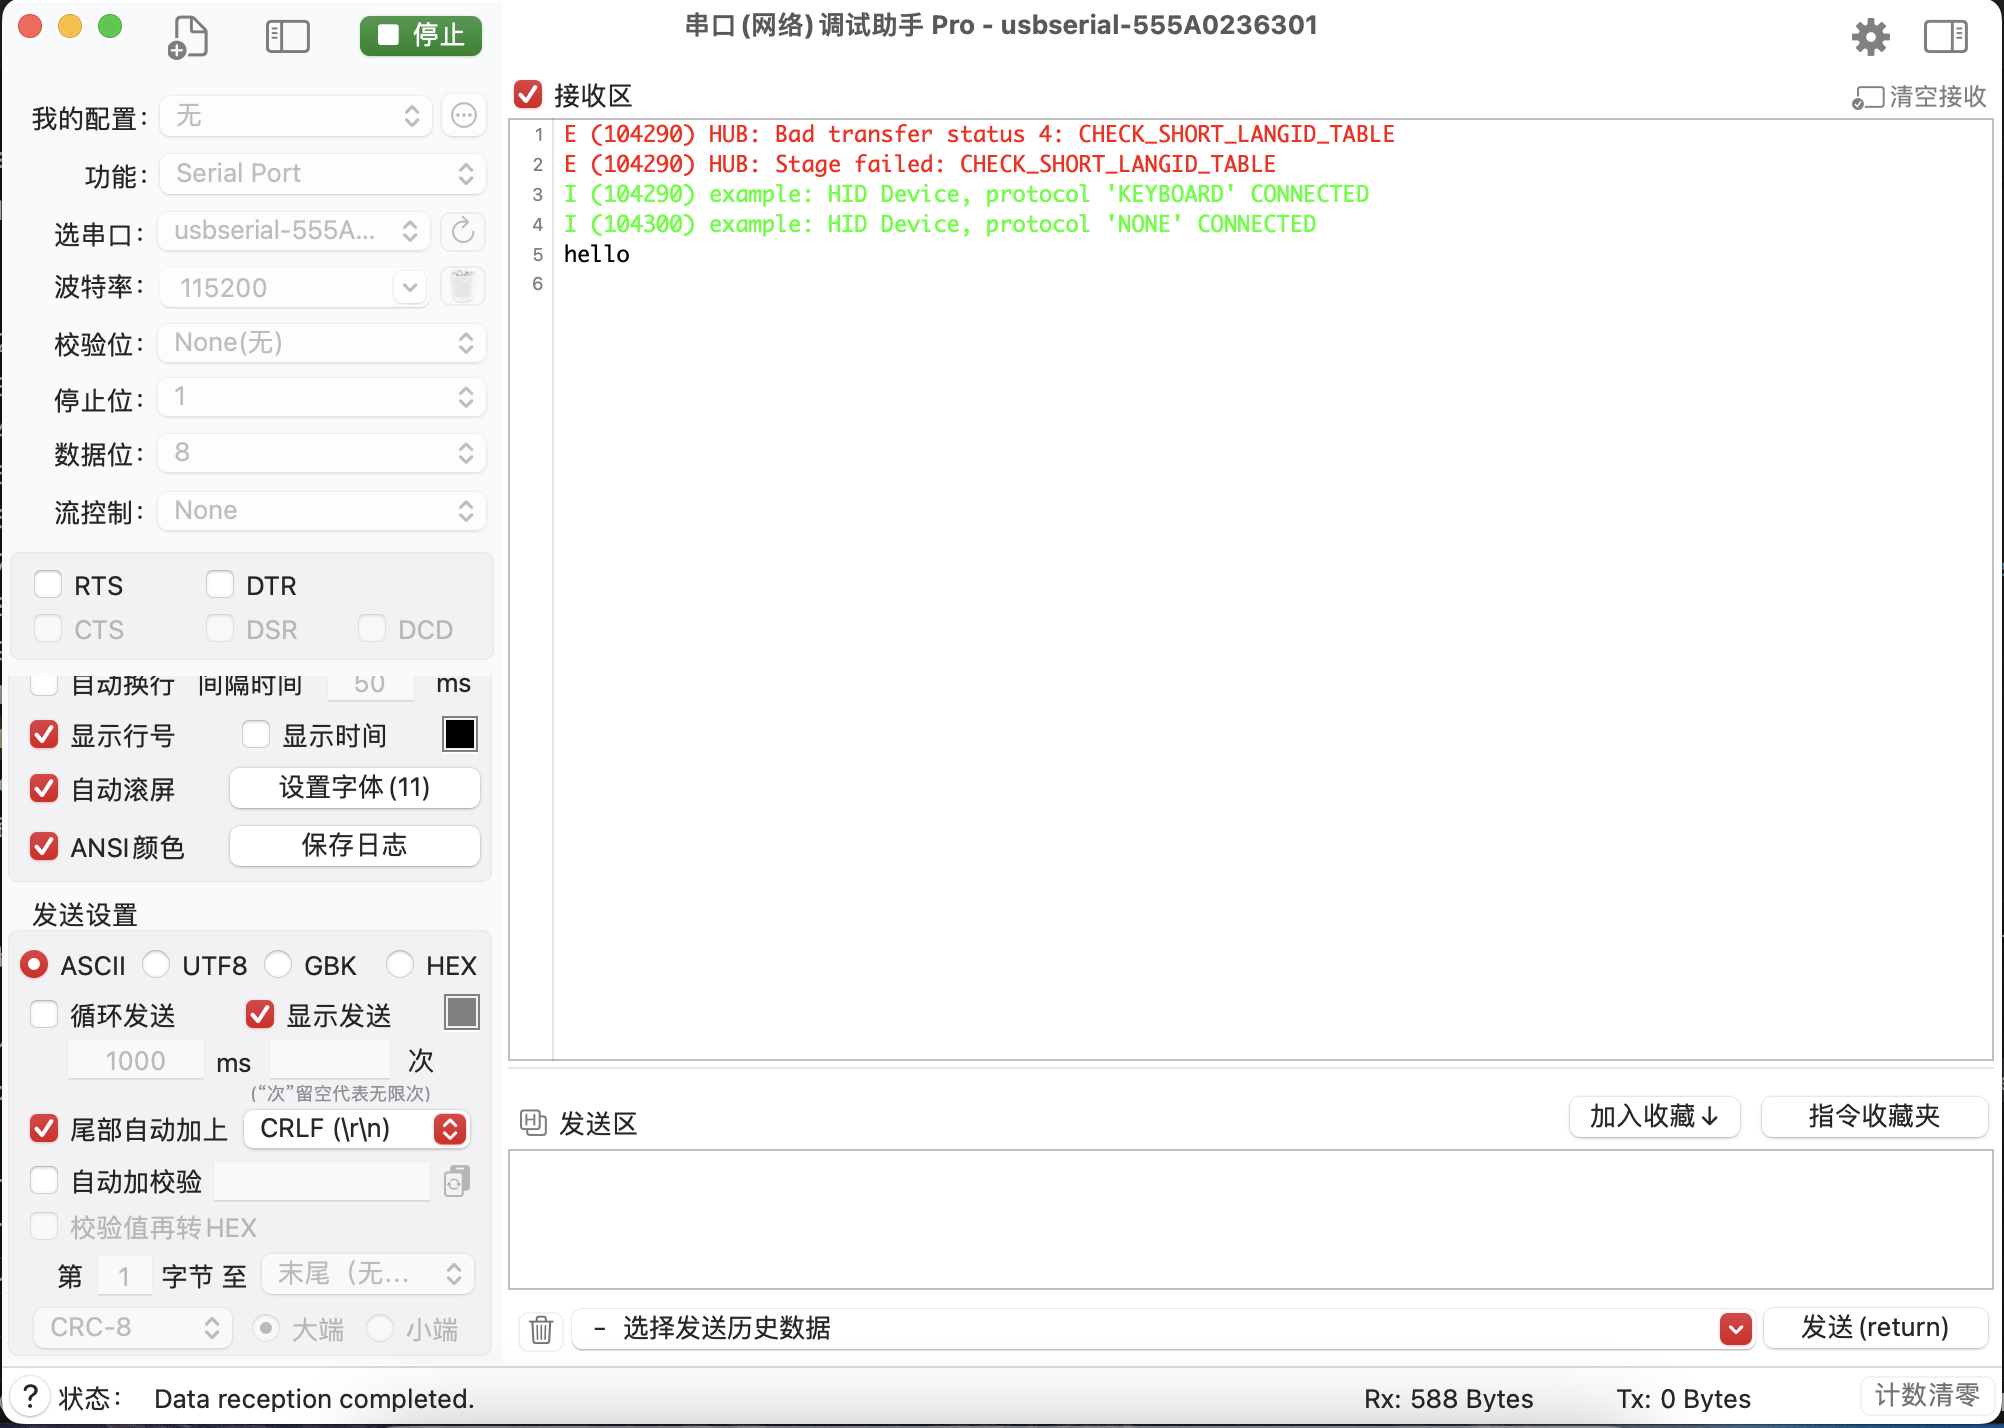The width and height of the screenshot is (2004, 1428).
Task: Click 'Data reception completed.' status text
Action: click(x=314, y=1399)
